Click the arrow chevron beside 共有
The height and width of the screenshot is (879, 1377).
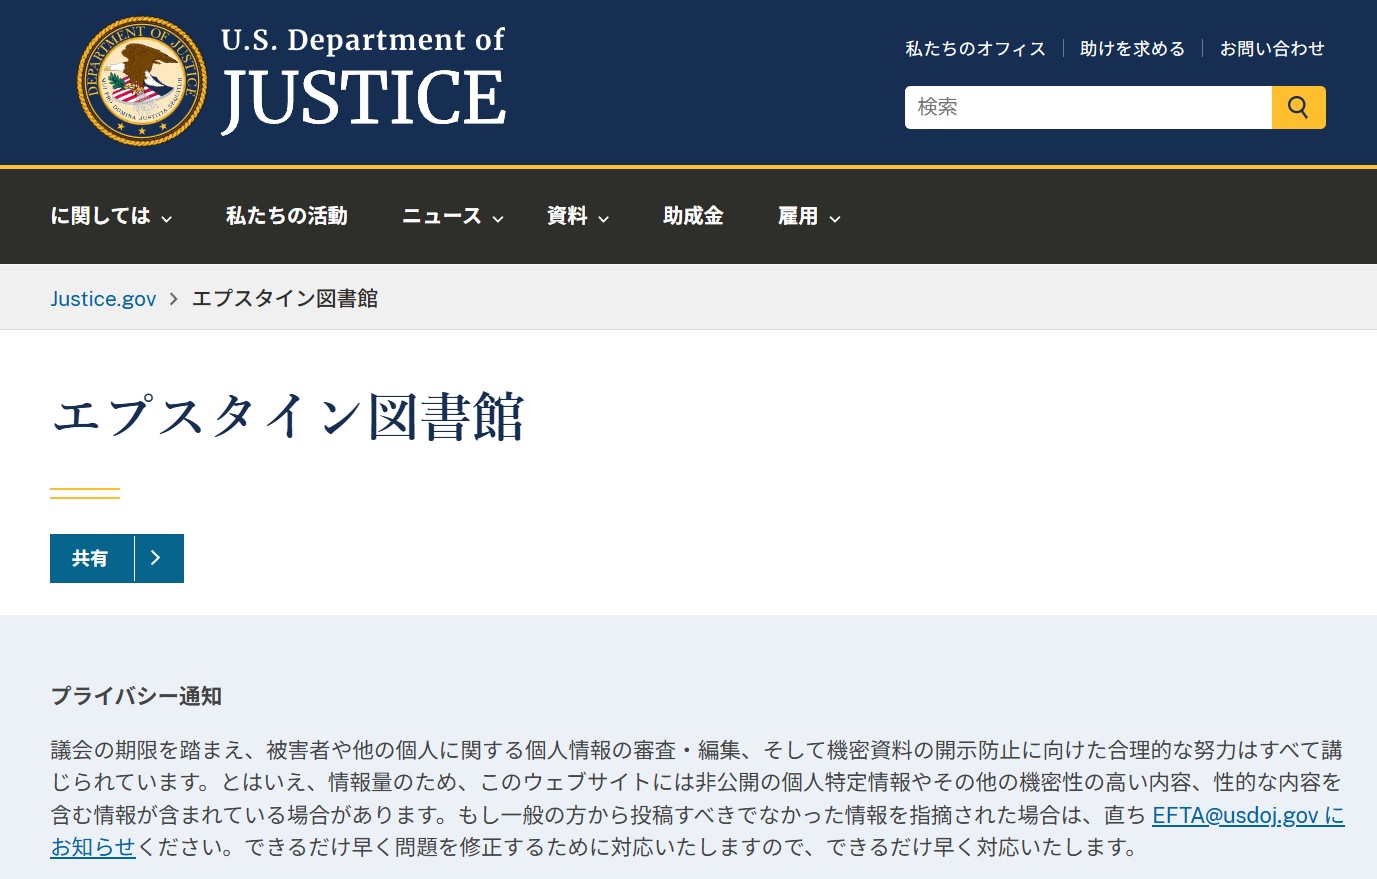[158, 558]
